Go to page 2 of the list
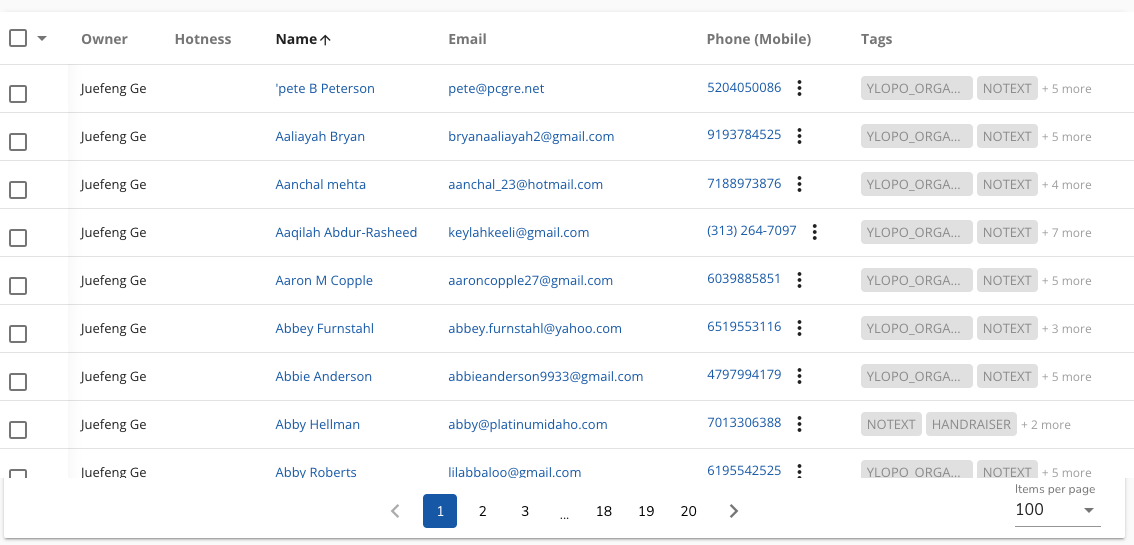The image size is (1134, 545). [x=482, y=511]
